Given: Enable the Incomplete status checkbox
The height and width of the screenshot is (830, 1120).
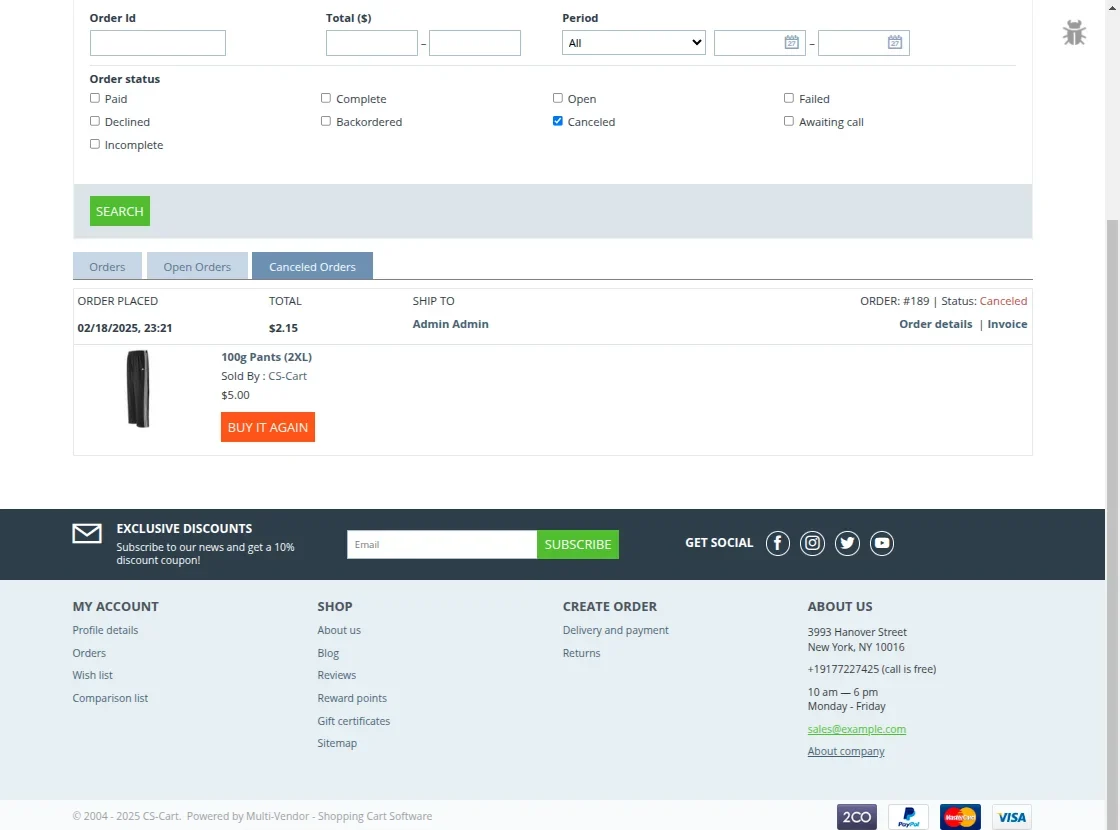Looking at the screenshot, I should [x=94, y=144].
